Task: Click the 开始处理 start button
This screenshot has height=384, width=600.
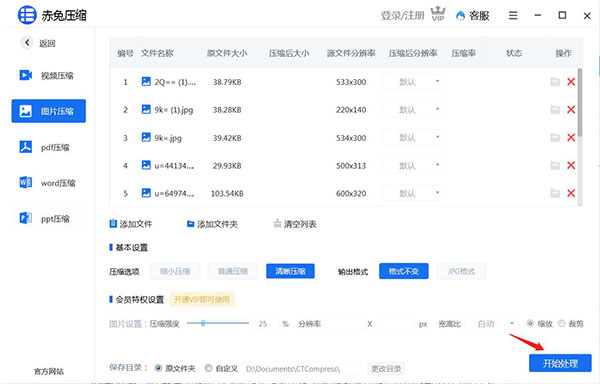Action: coord(560,363)
